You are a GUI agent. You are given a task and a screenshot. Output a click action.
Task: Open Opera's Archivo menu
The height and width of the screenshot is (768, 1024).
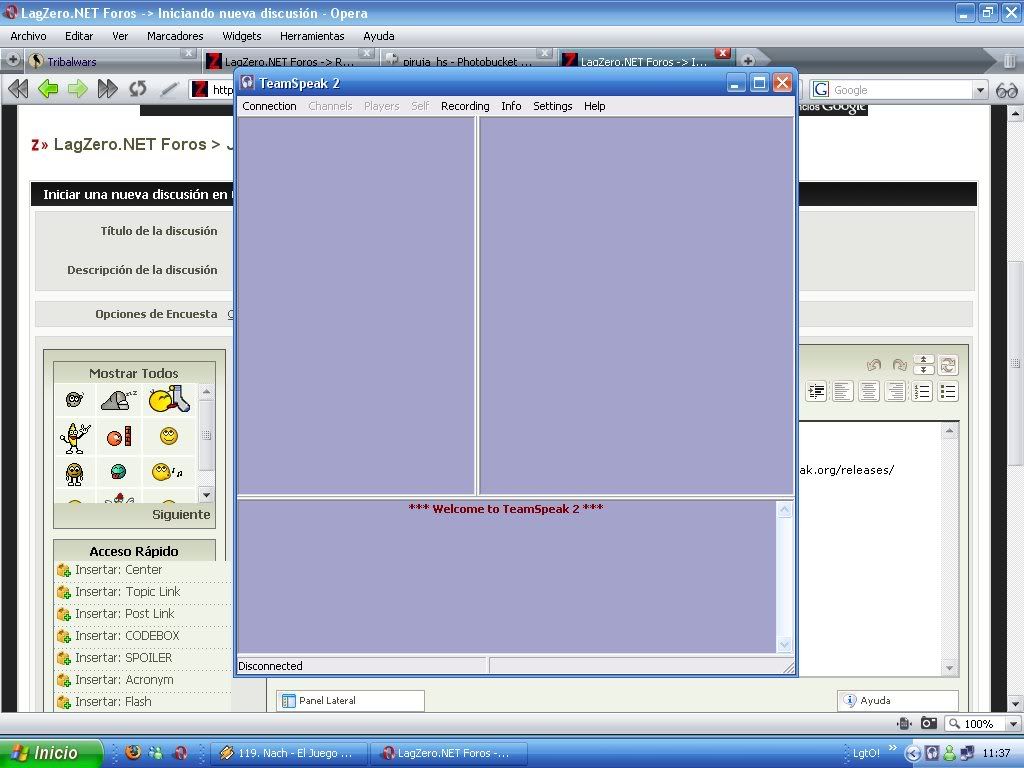28,36
